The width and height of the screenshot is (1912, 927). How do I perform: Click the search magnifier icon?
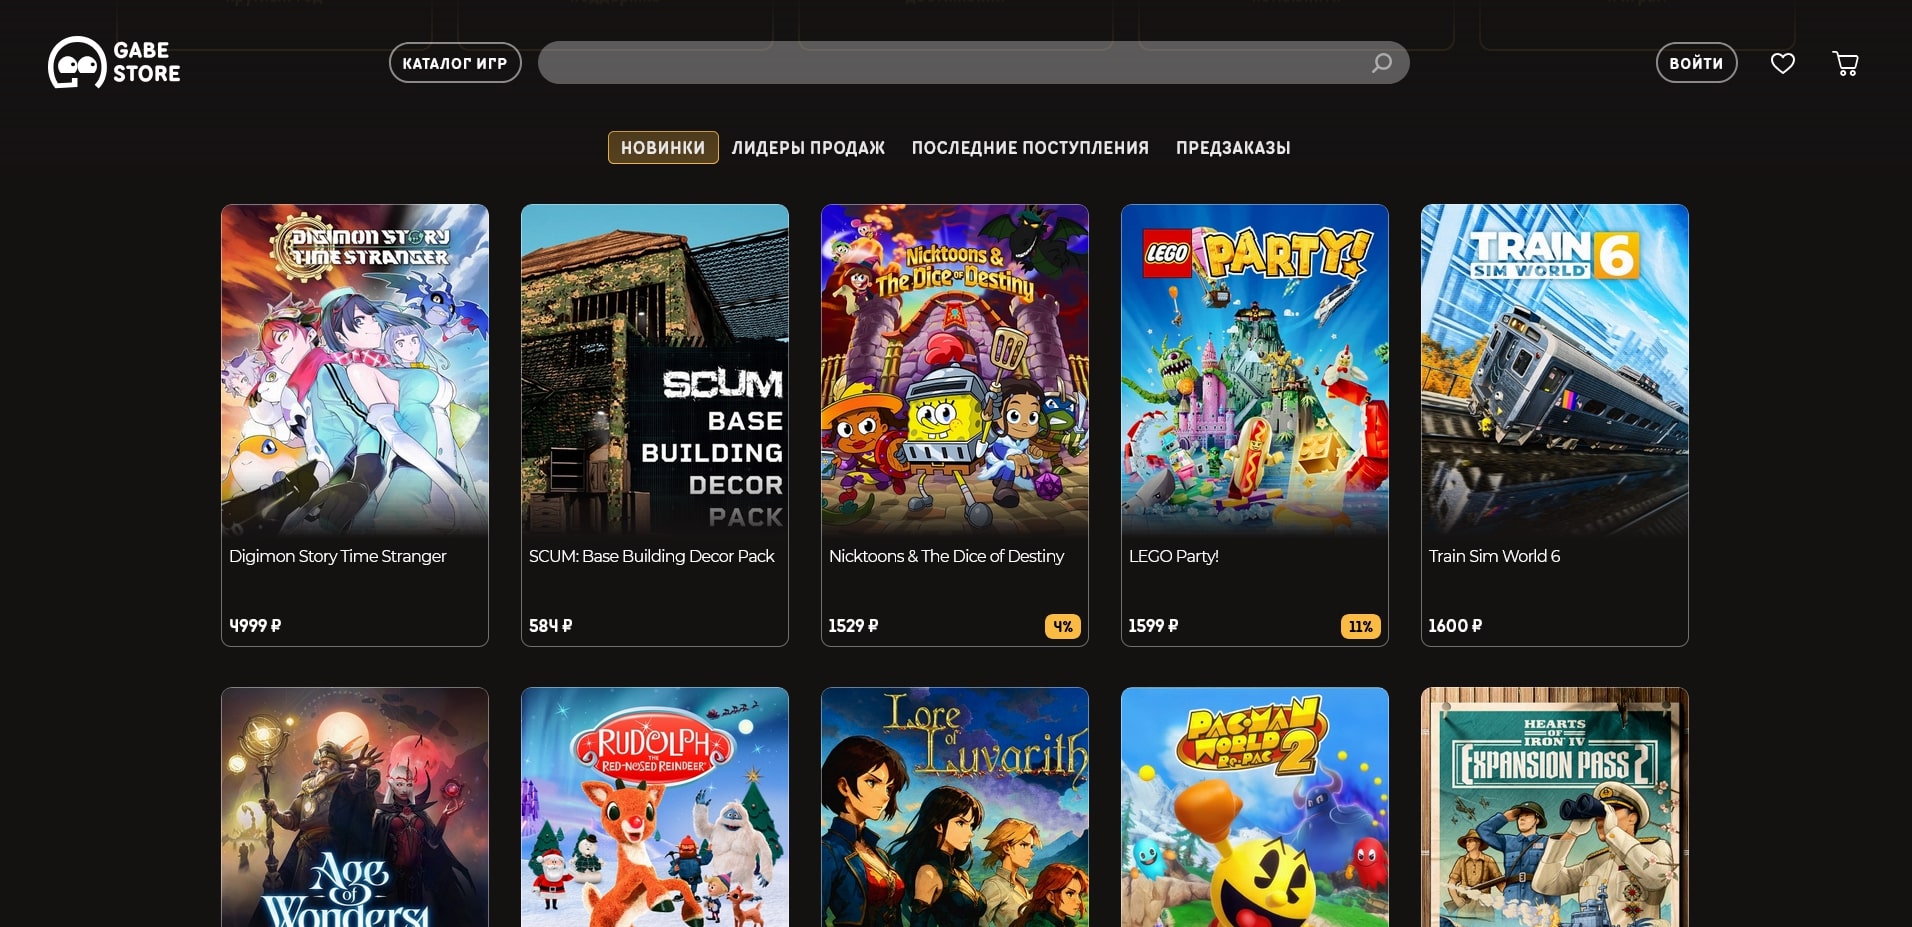point(1382,63)
